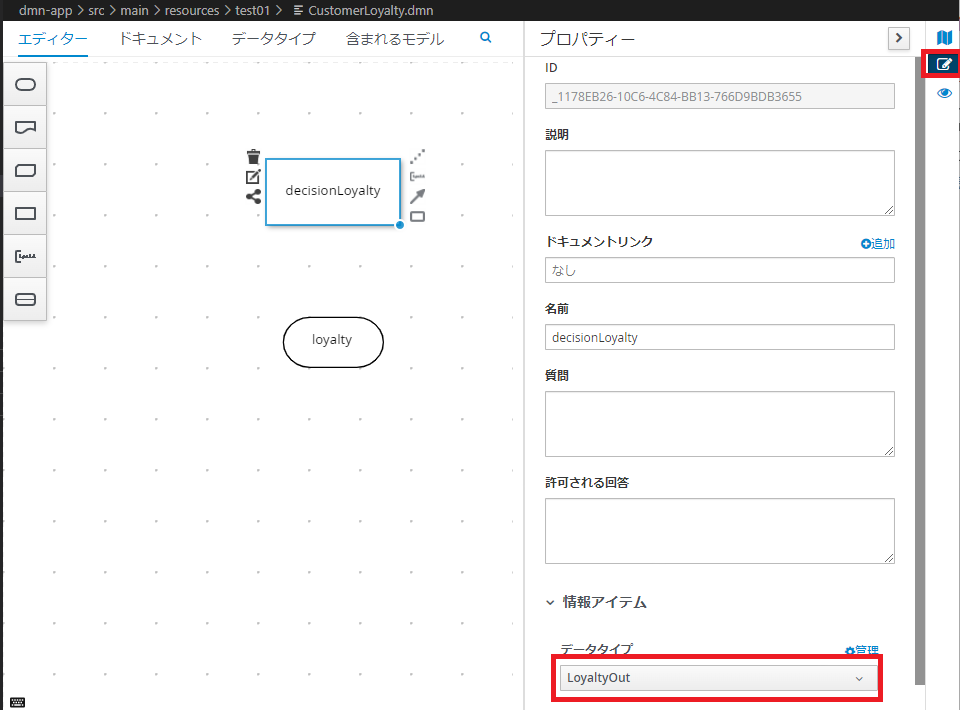The width and height of the screenshot is (960, 710).
Task: Switch to the データタイプ tab
Action: pyautogui.click(x=273, y=39)
